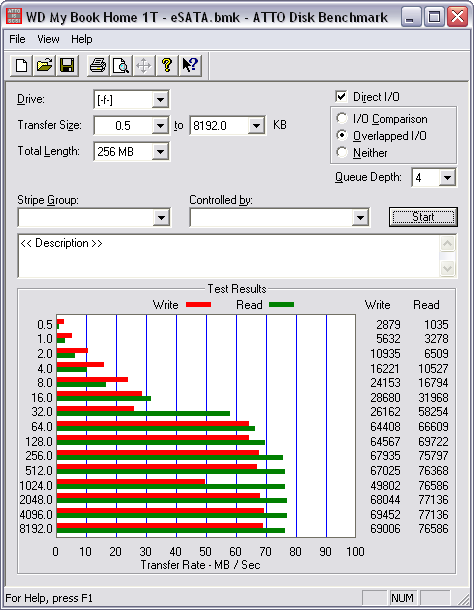This screenshot has height=610, width=474.
Task: Click the 'For Help, press F1' status text
Action: pos(49,598)
